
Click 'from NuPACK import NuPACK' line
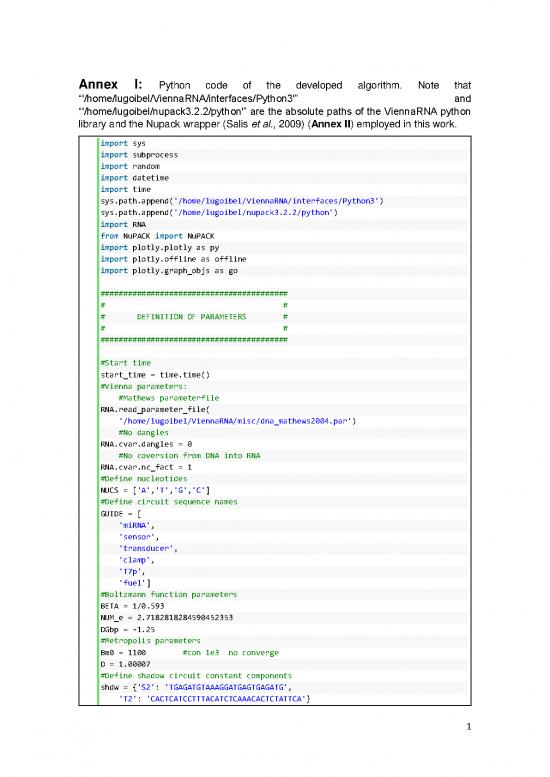point(157,236)
